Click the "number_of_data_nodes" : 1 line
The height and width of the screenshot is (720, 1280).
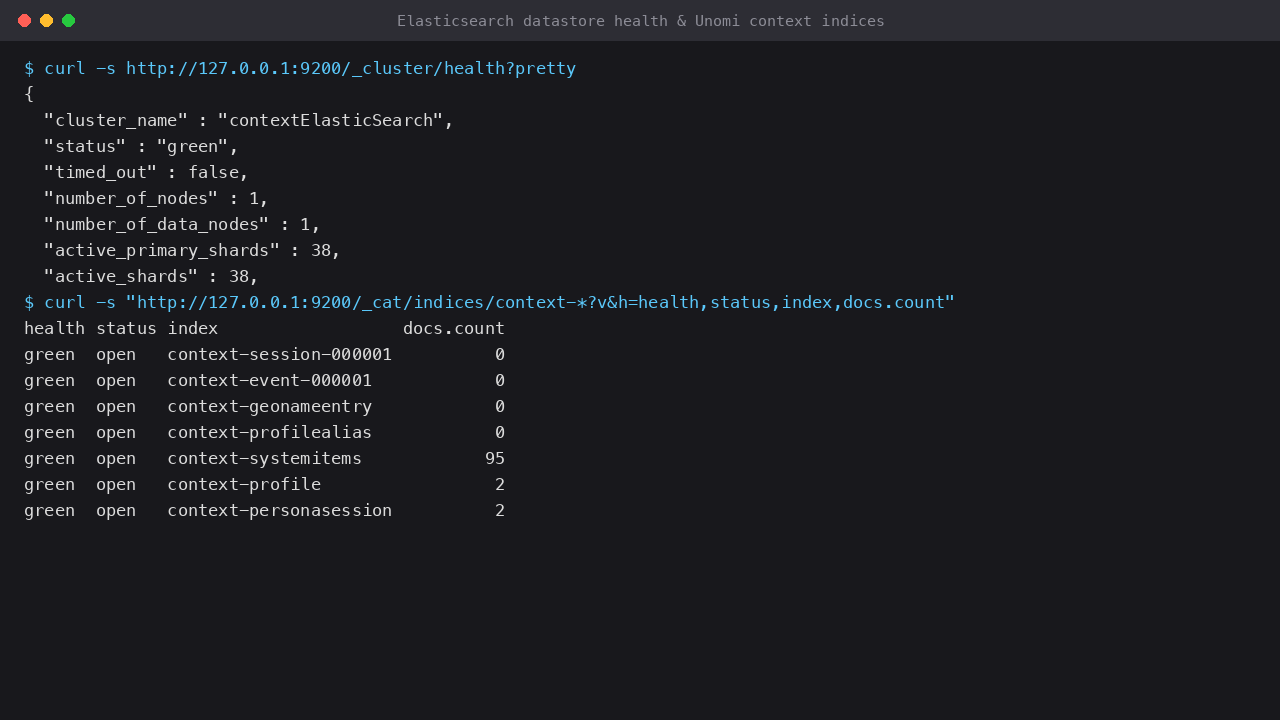(x=182, y=224)
